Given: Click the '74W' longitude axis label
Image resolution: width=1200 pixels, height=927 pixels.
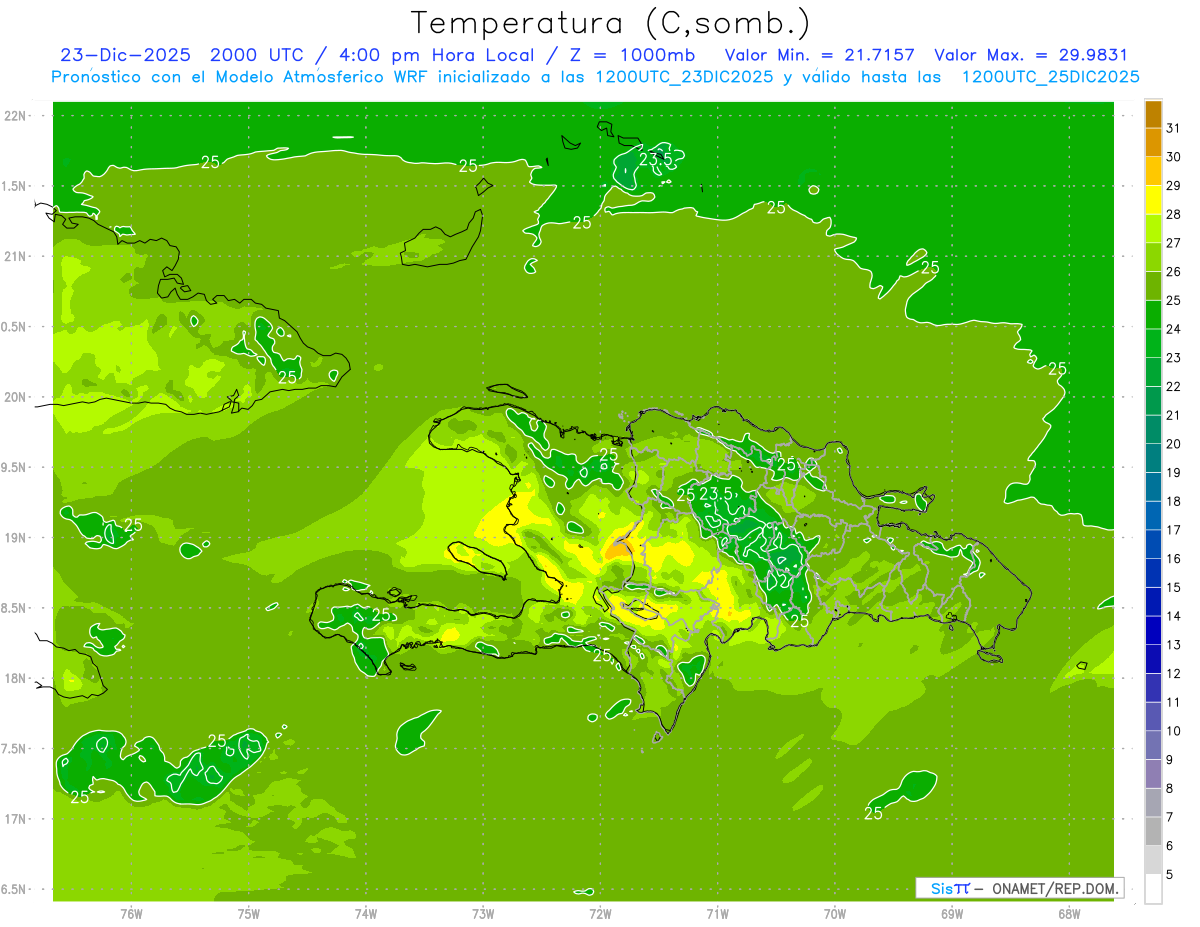Looking at the screenshot, I should [x=366, y=913].
